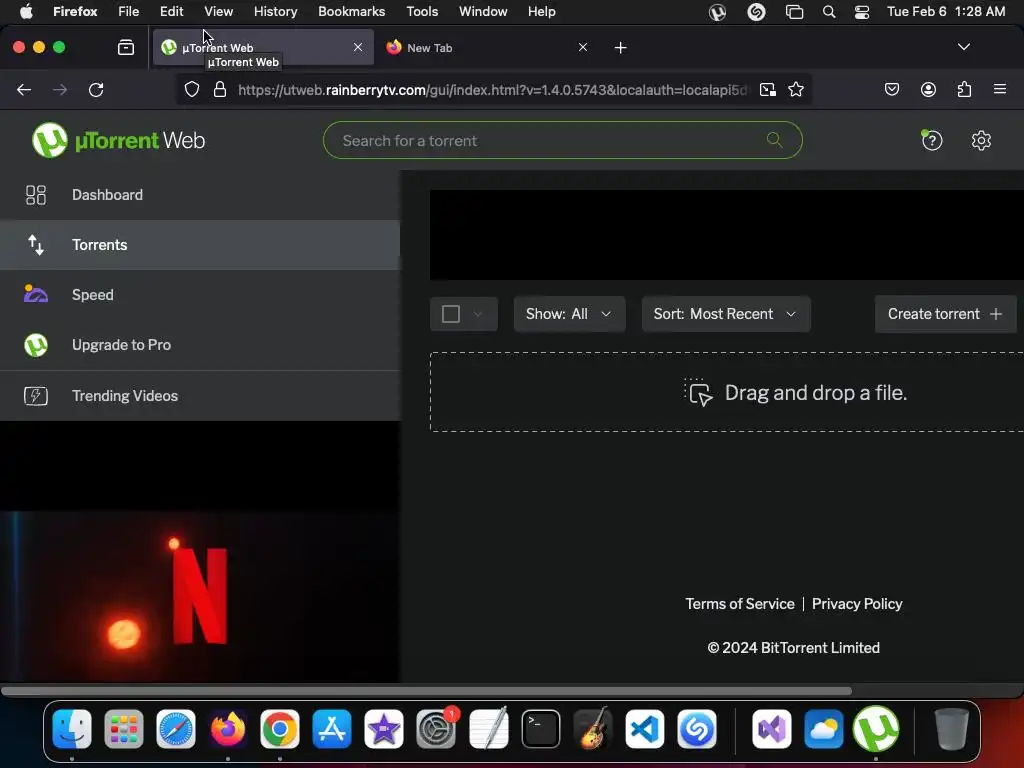Screen dimensions: 1024x768
Task: Click the site padlock icon
Action: tap(220, 89)
